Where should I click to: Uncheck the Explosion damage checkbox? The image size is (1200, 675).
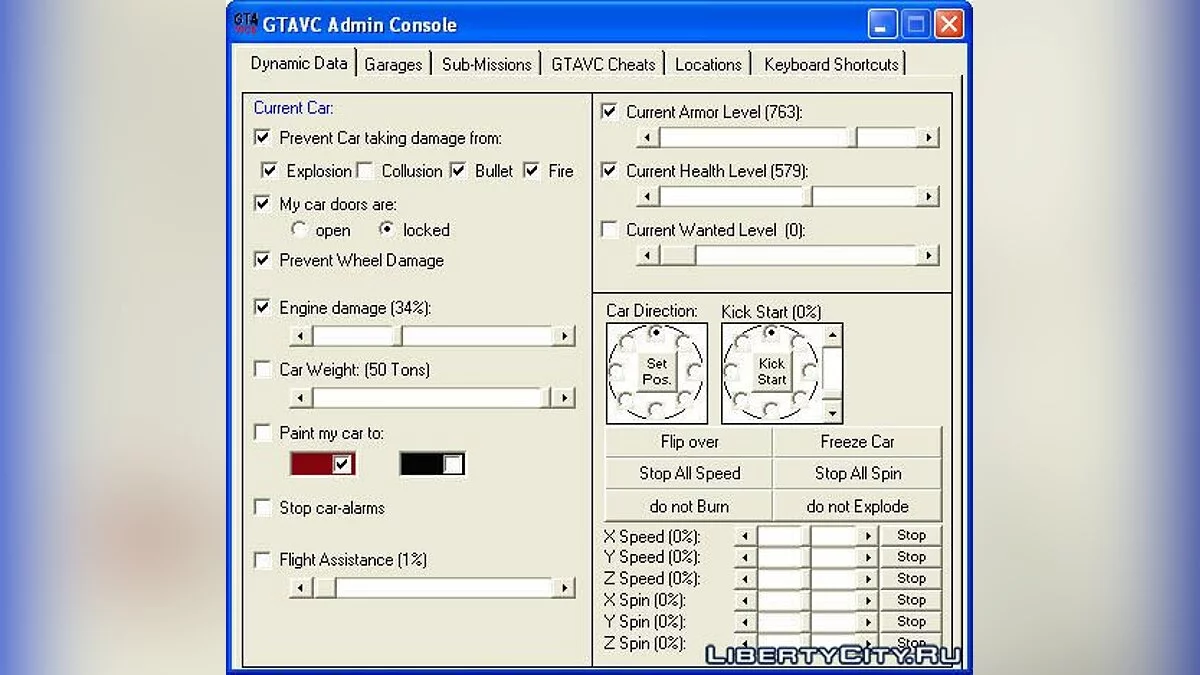coord(270,170)
